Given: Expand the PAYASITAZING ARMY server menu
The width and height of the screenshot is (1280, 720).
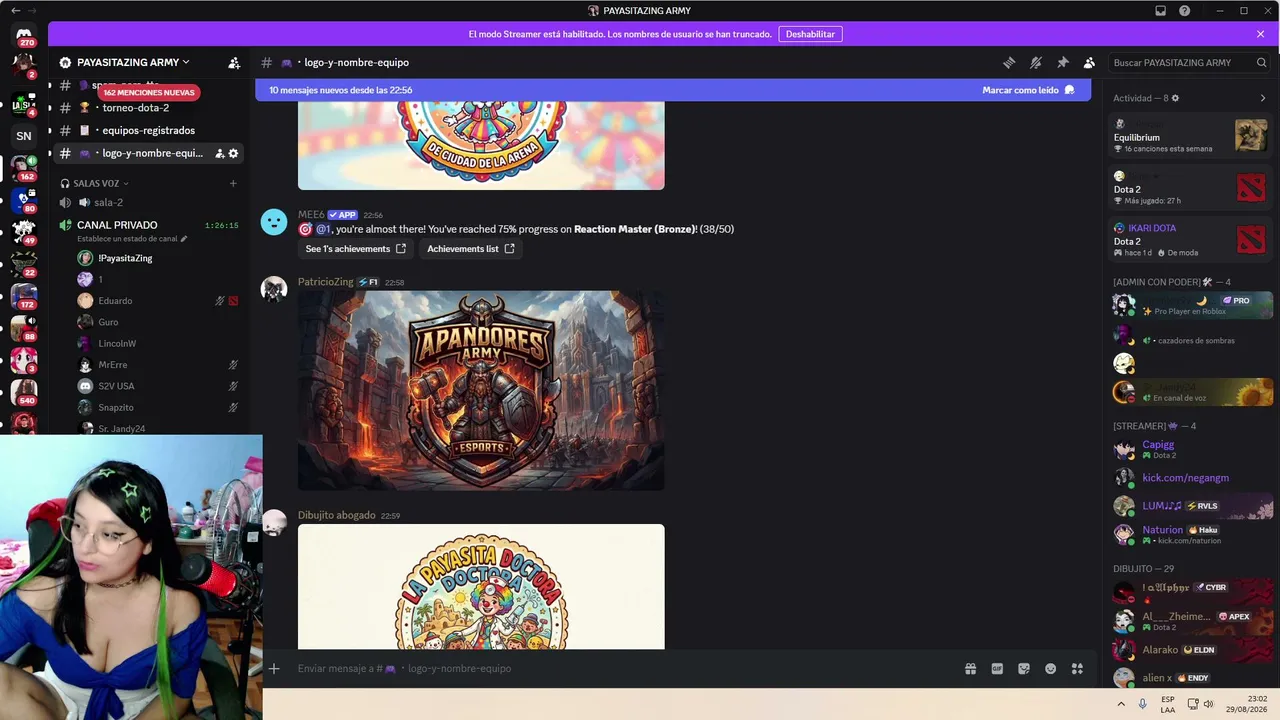Looking at the screenshot, I should pyautogui.click(x=134, y=62).
